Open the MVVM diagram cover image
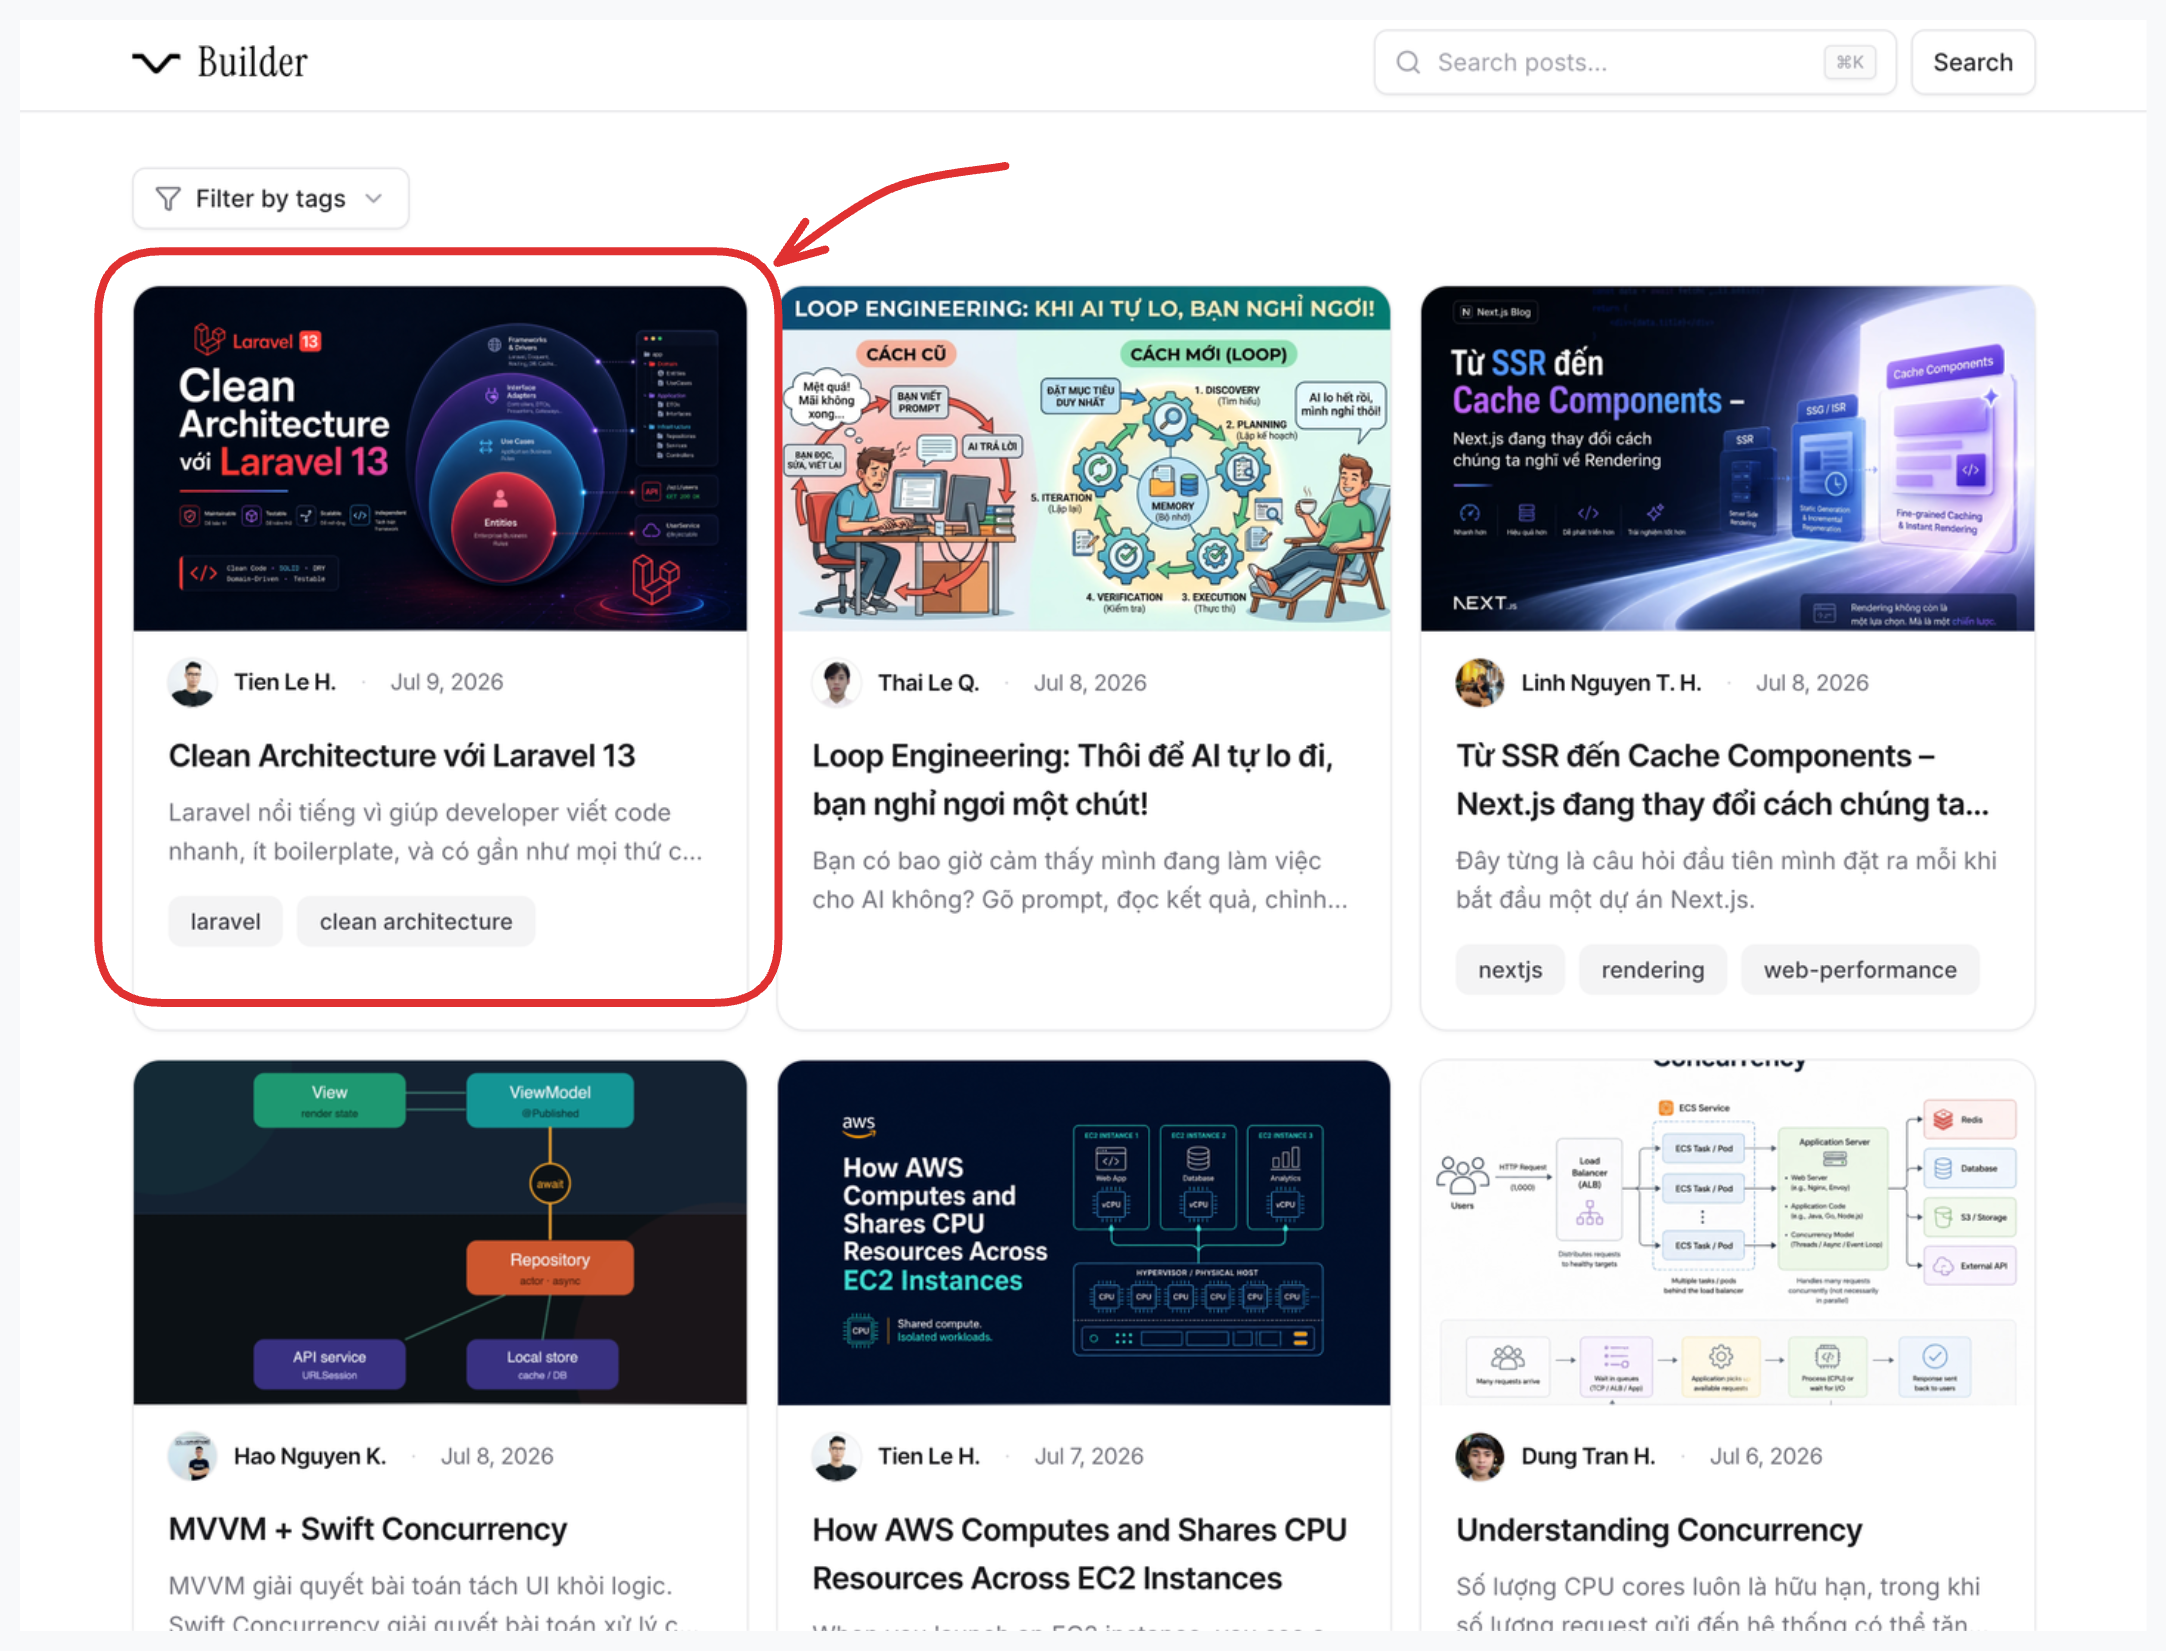Screen dimensions: 2166x1651 440,1233
